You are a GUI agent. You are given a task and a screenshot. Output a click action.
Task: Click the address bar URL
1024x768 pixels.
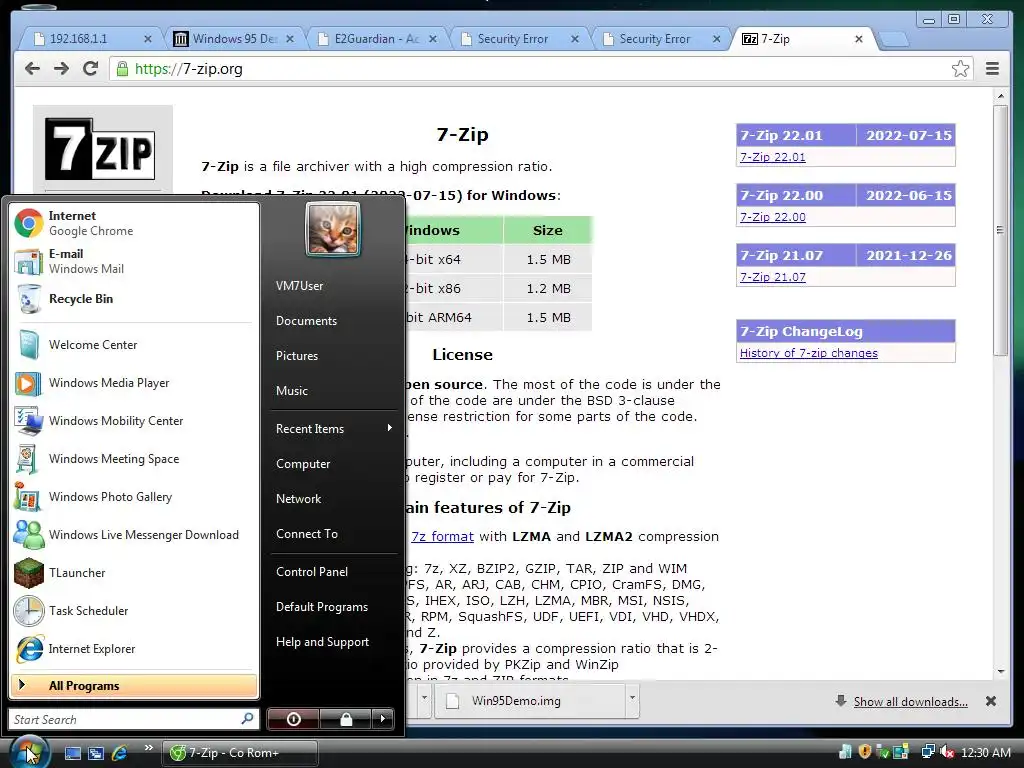(x=189, y=69)
